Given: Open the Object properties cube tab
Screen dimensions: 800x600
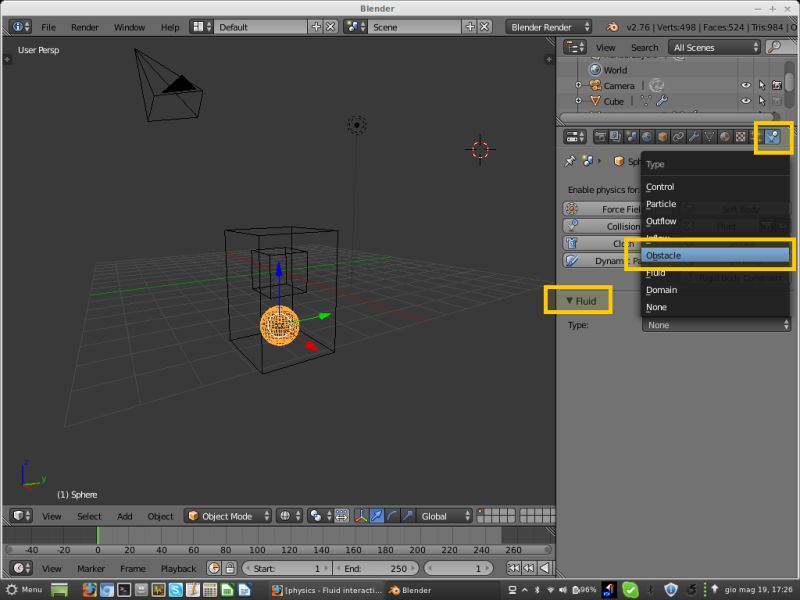Looking at the screenshot, I should click(x=662, y=137).
